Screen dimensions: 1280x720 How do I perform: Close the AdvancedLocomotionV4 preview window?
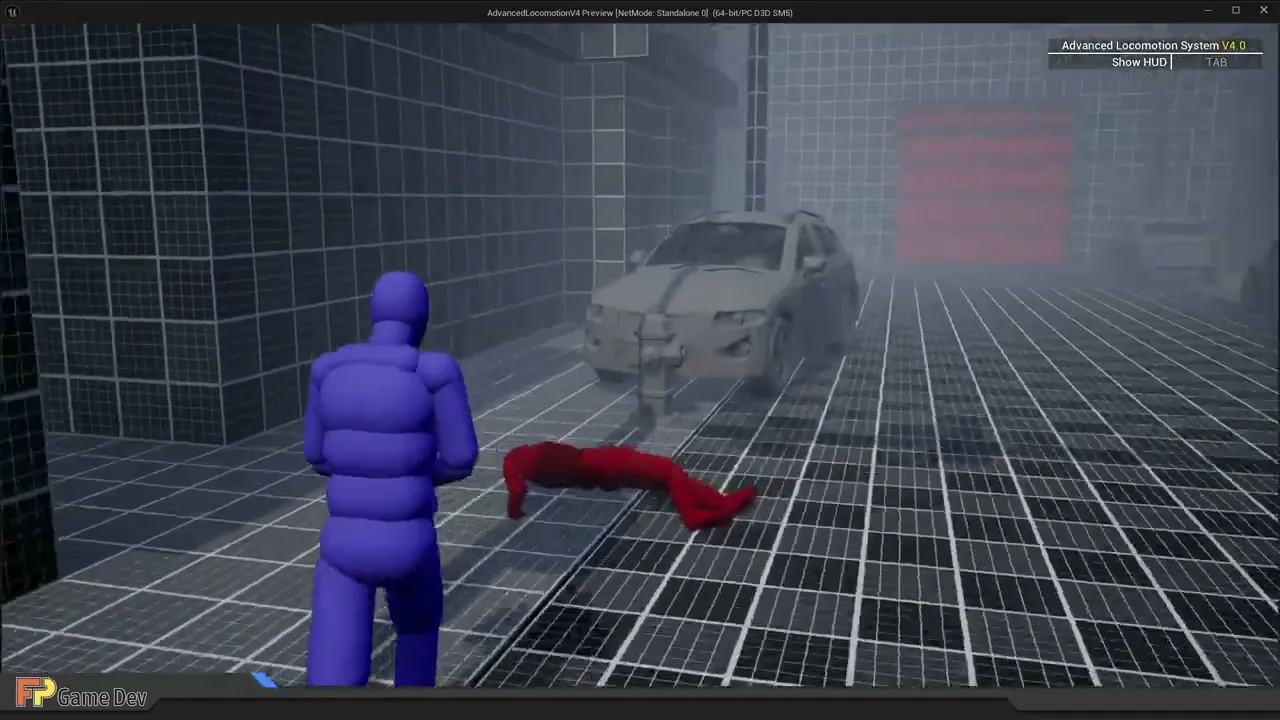tap(1263, 11)
